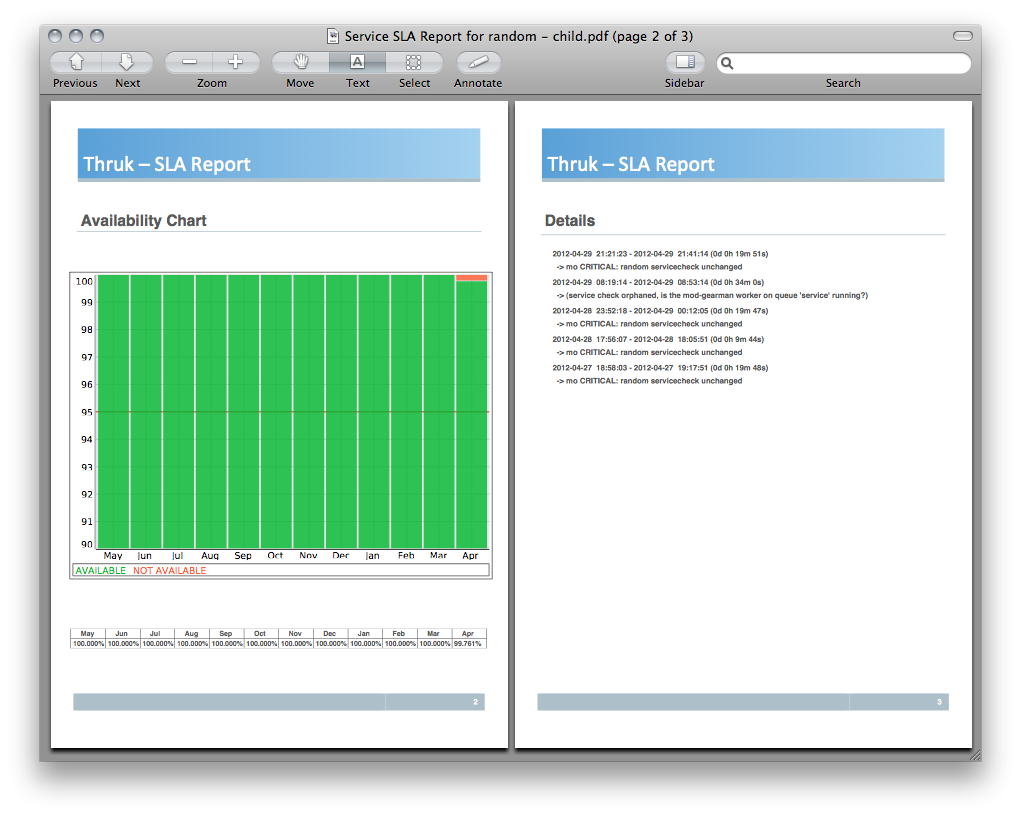The height and width of the screenshot is (816, 1021).
Task: Go to the Previous page
Action: click(76, 63)
